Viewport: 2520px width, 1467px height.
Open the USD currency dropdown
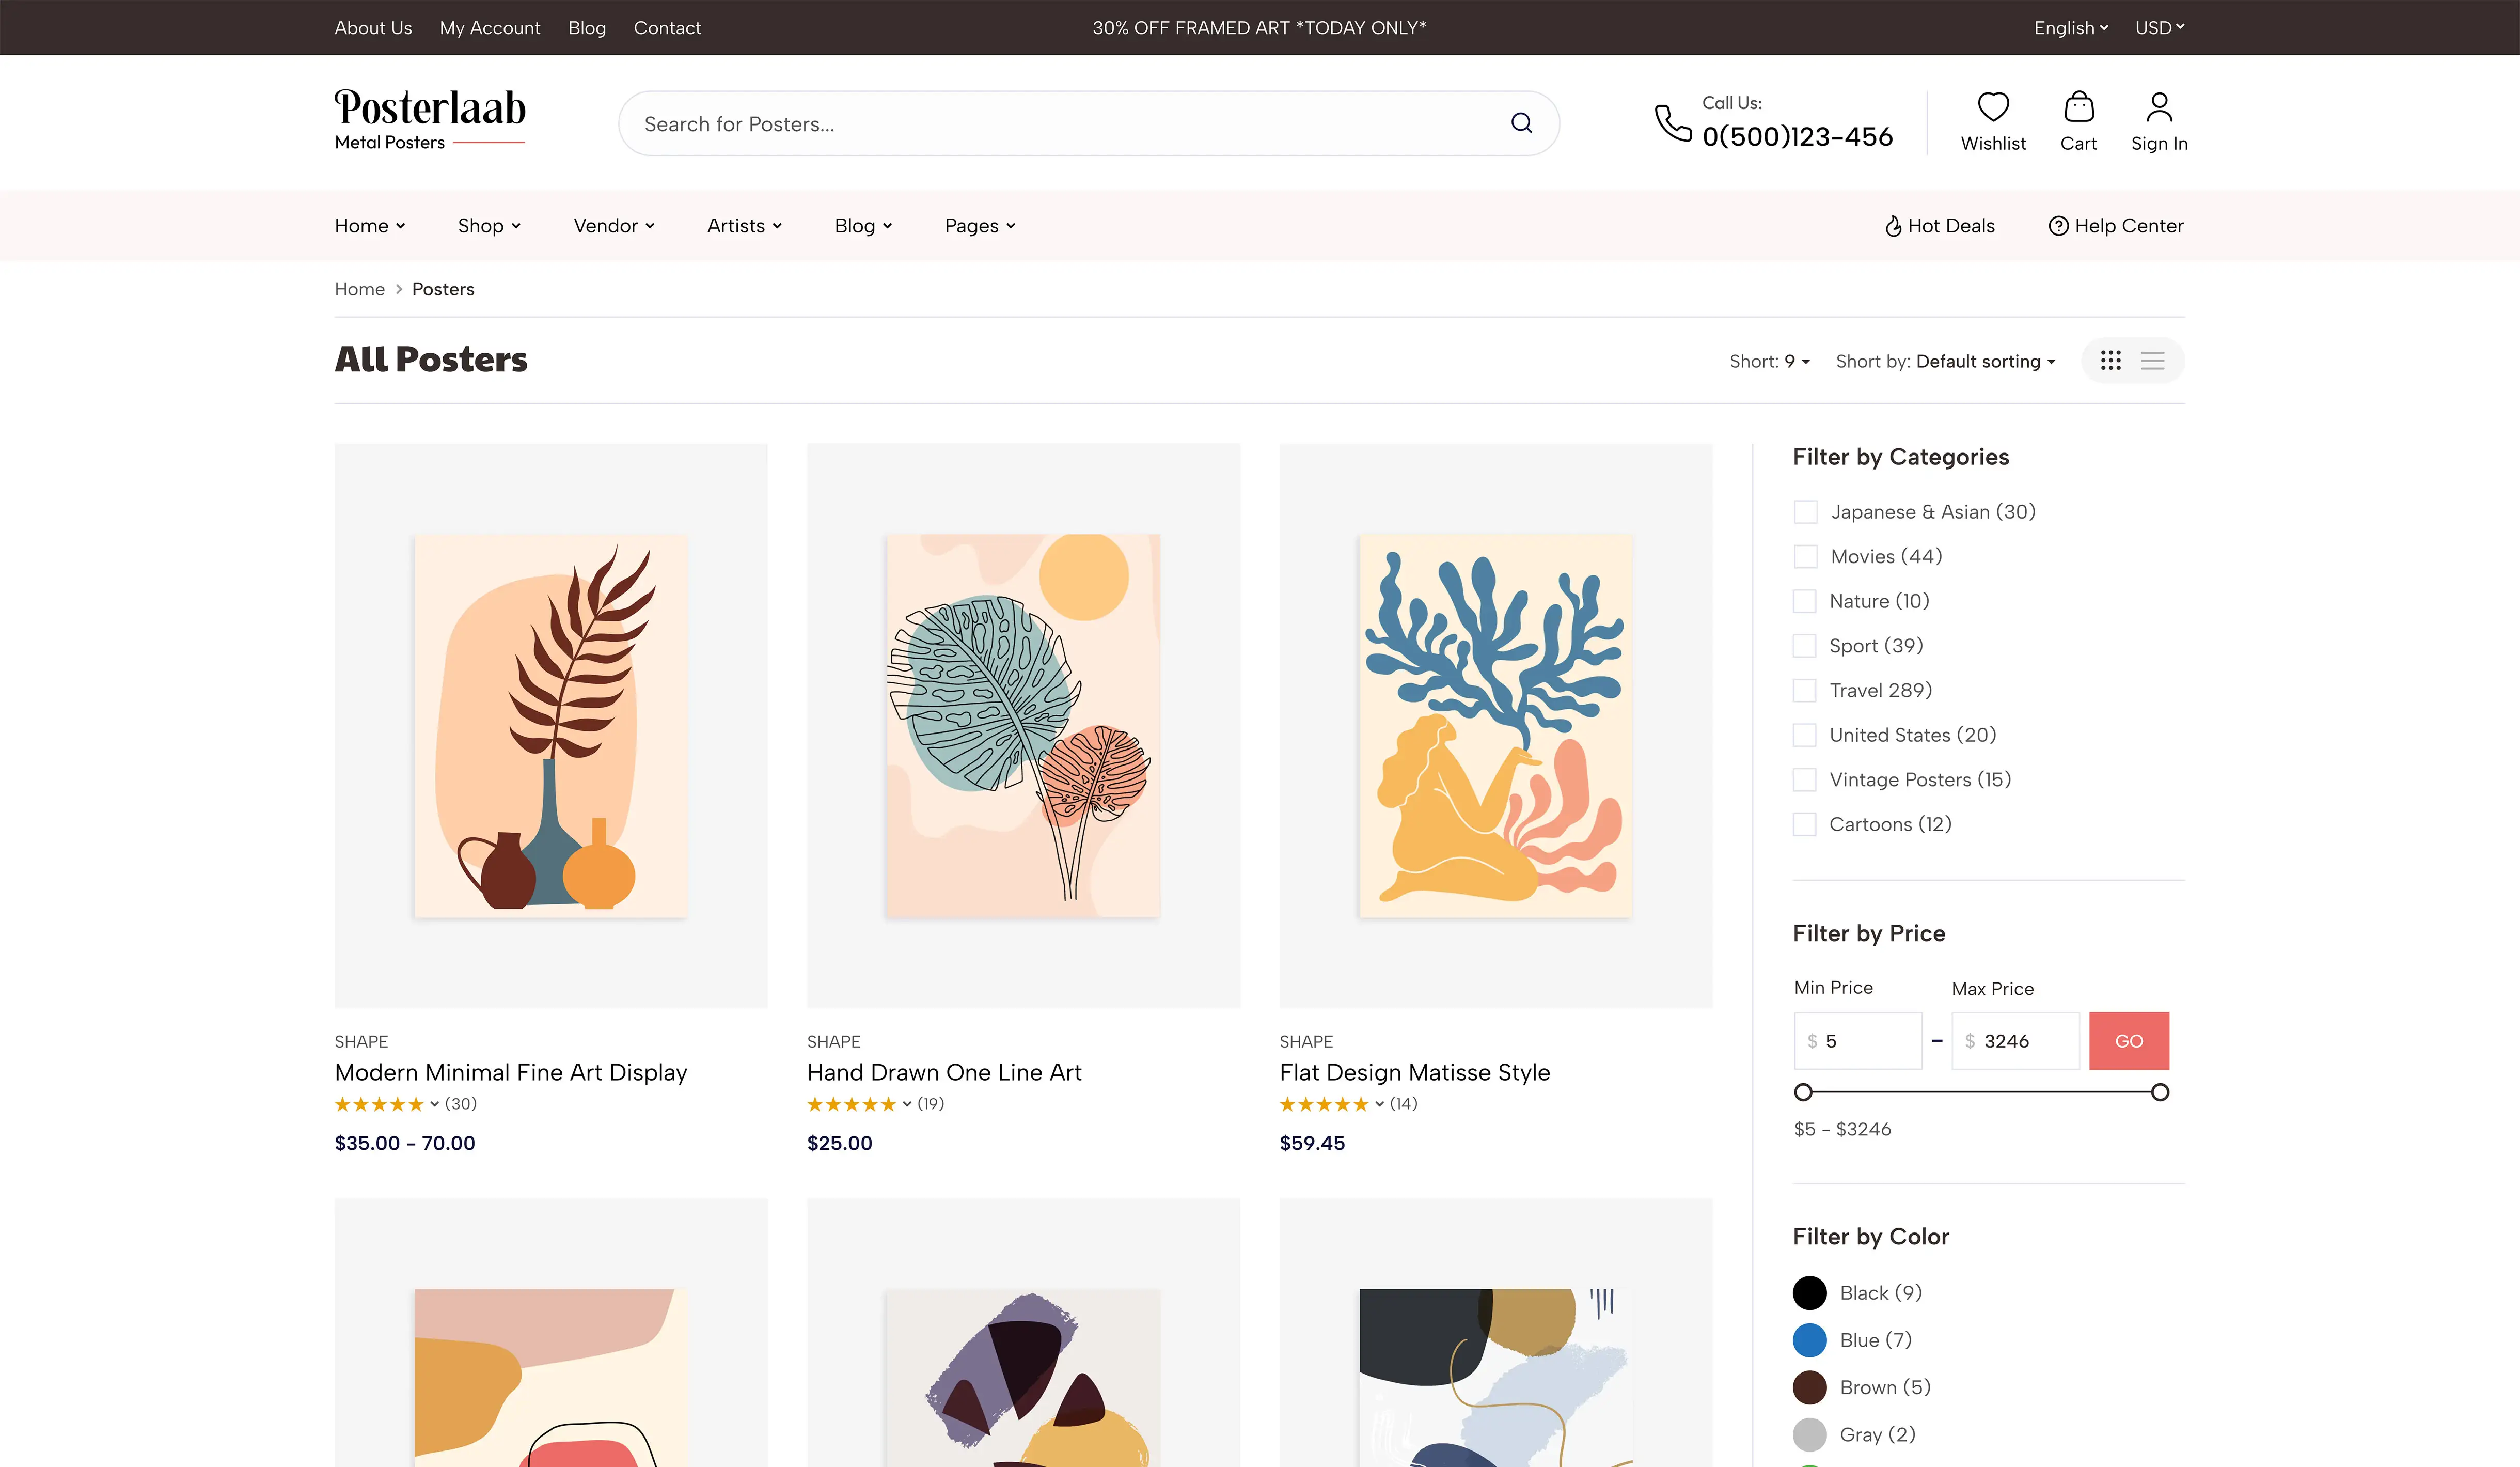[2159, 28]
